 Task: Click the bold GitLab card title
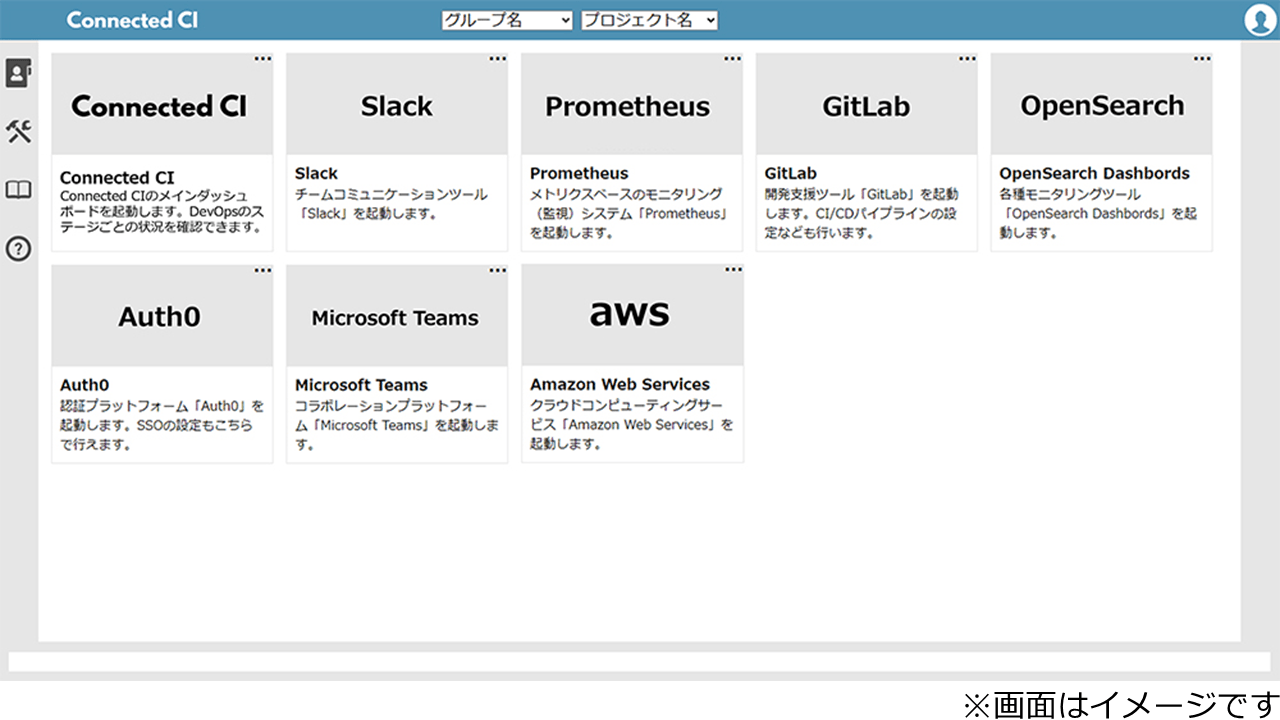click(x=791, y=174)
